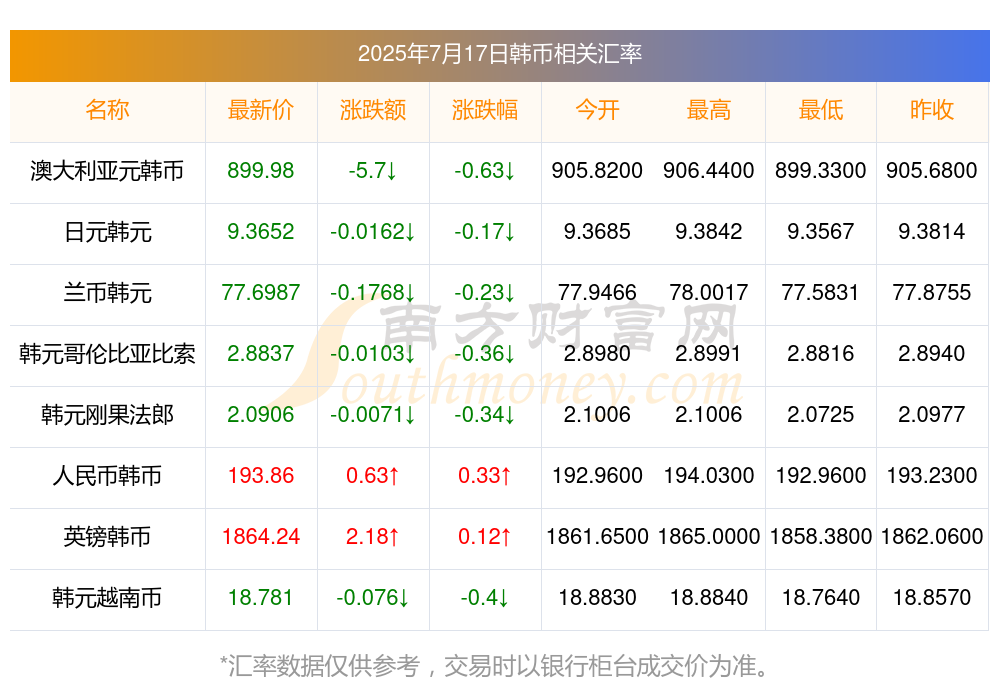Image resolution: width=1000 pixels, height=698 pixels.
Task: Click change amount -0.076↓
Action: 373,598
